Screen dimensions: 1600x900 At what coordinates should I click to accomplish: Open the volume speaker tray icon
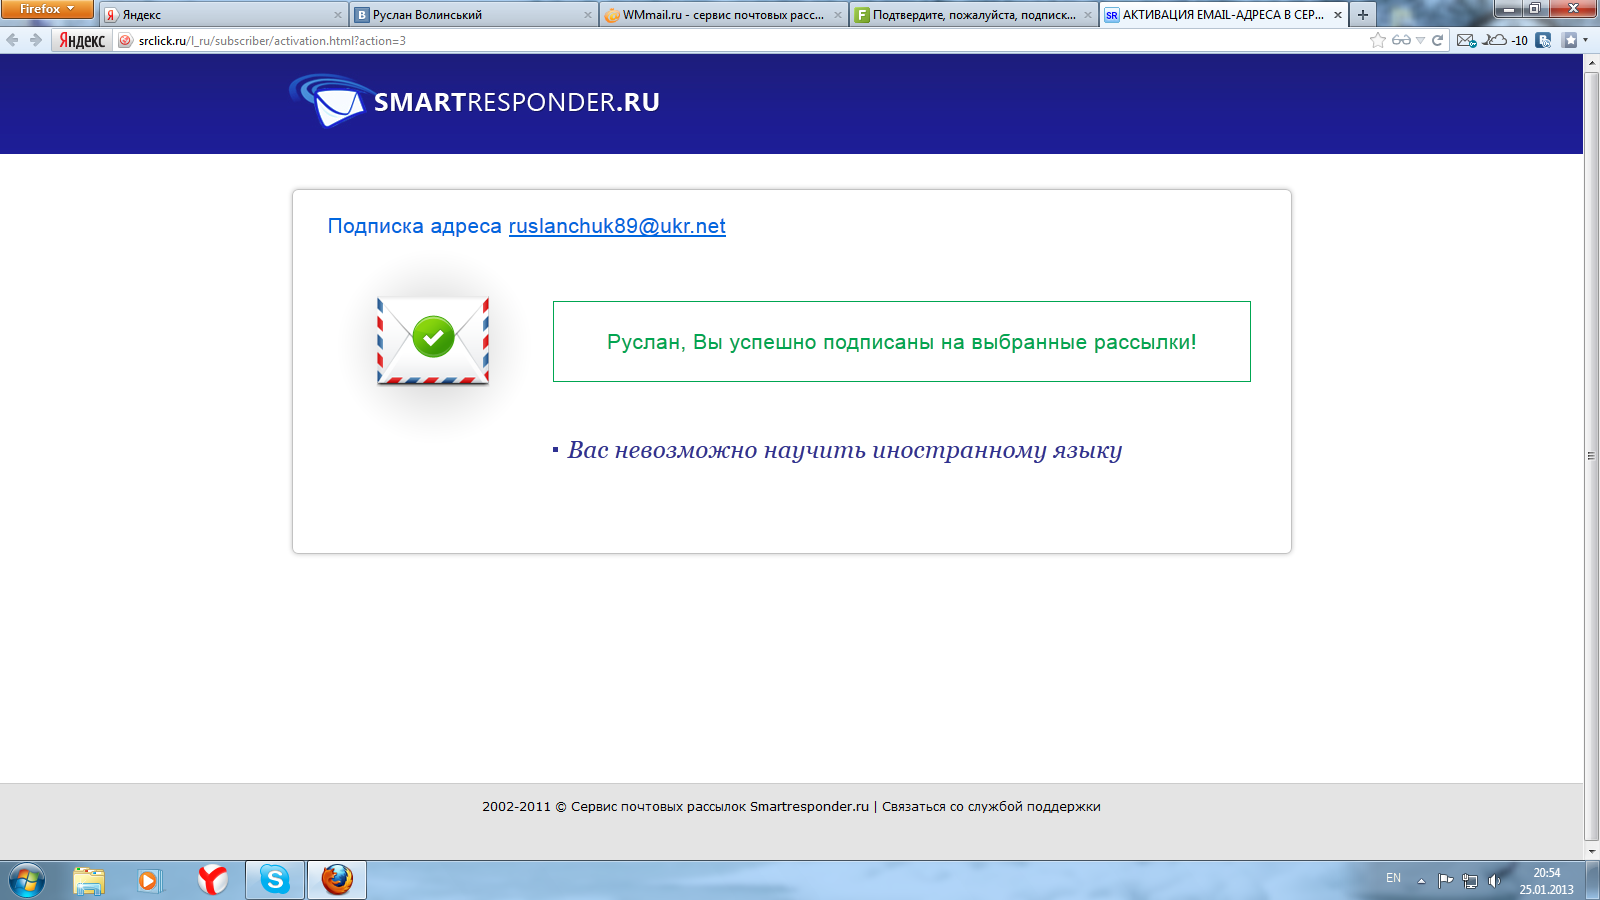(1494, 880)
